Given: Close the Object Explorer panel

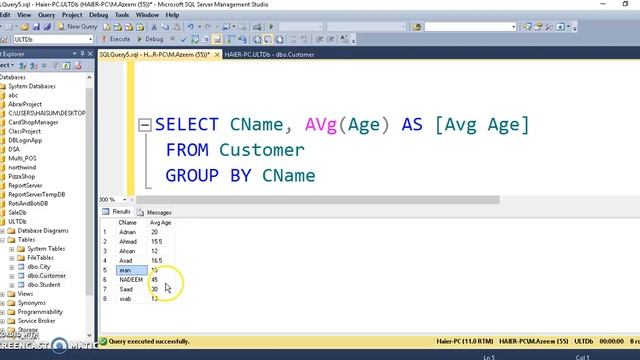Looking at the screenshot, I should [90, 54].
